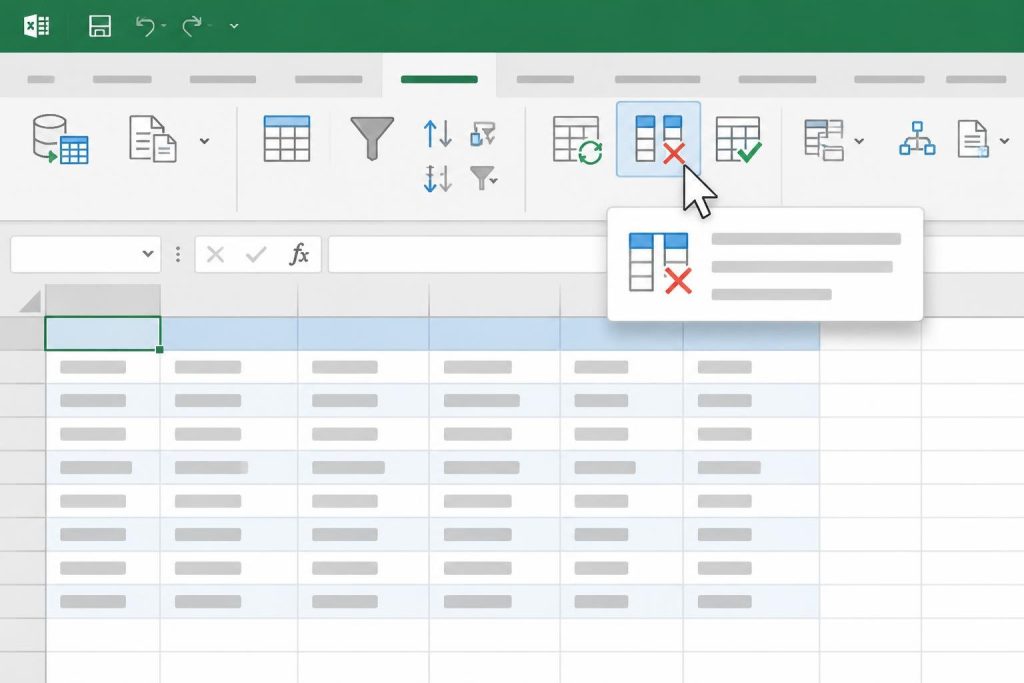This screenshot has height=683, width=1024.
Task: Open Advanced filter small funnel
Action: pos(483,177)
